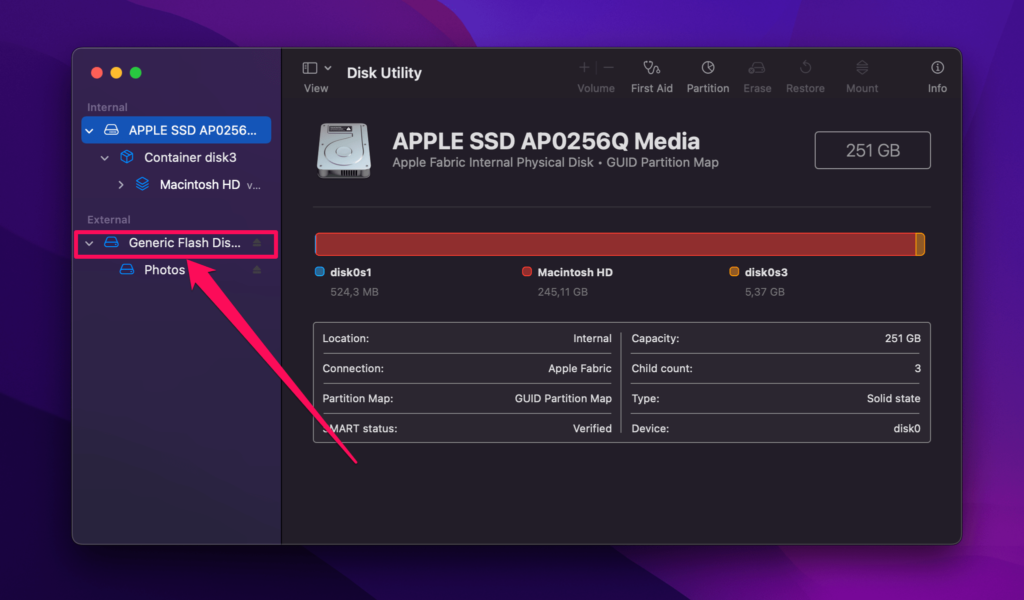Open the Partition pie chart icon
This screenshot has height=600, width=1024.
point(708,67)
